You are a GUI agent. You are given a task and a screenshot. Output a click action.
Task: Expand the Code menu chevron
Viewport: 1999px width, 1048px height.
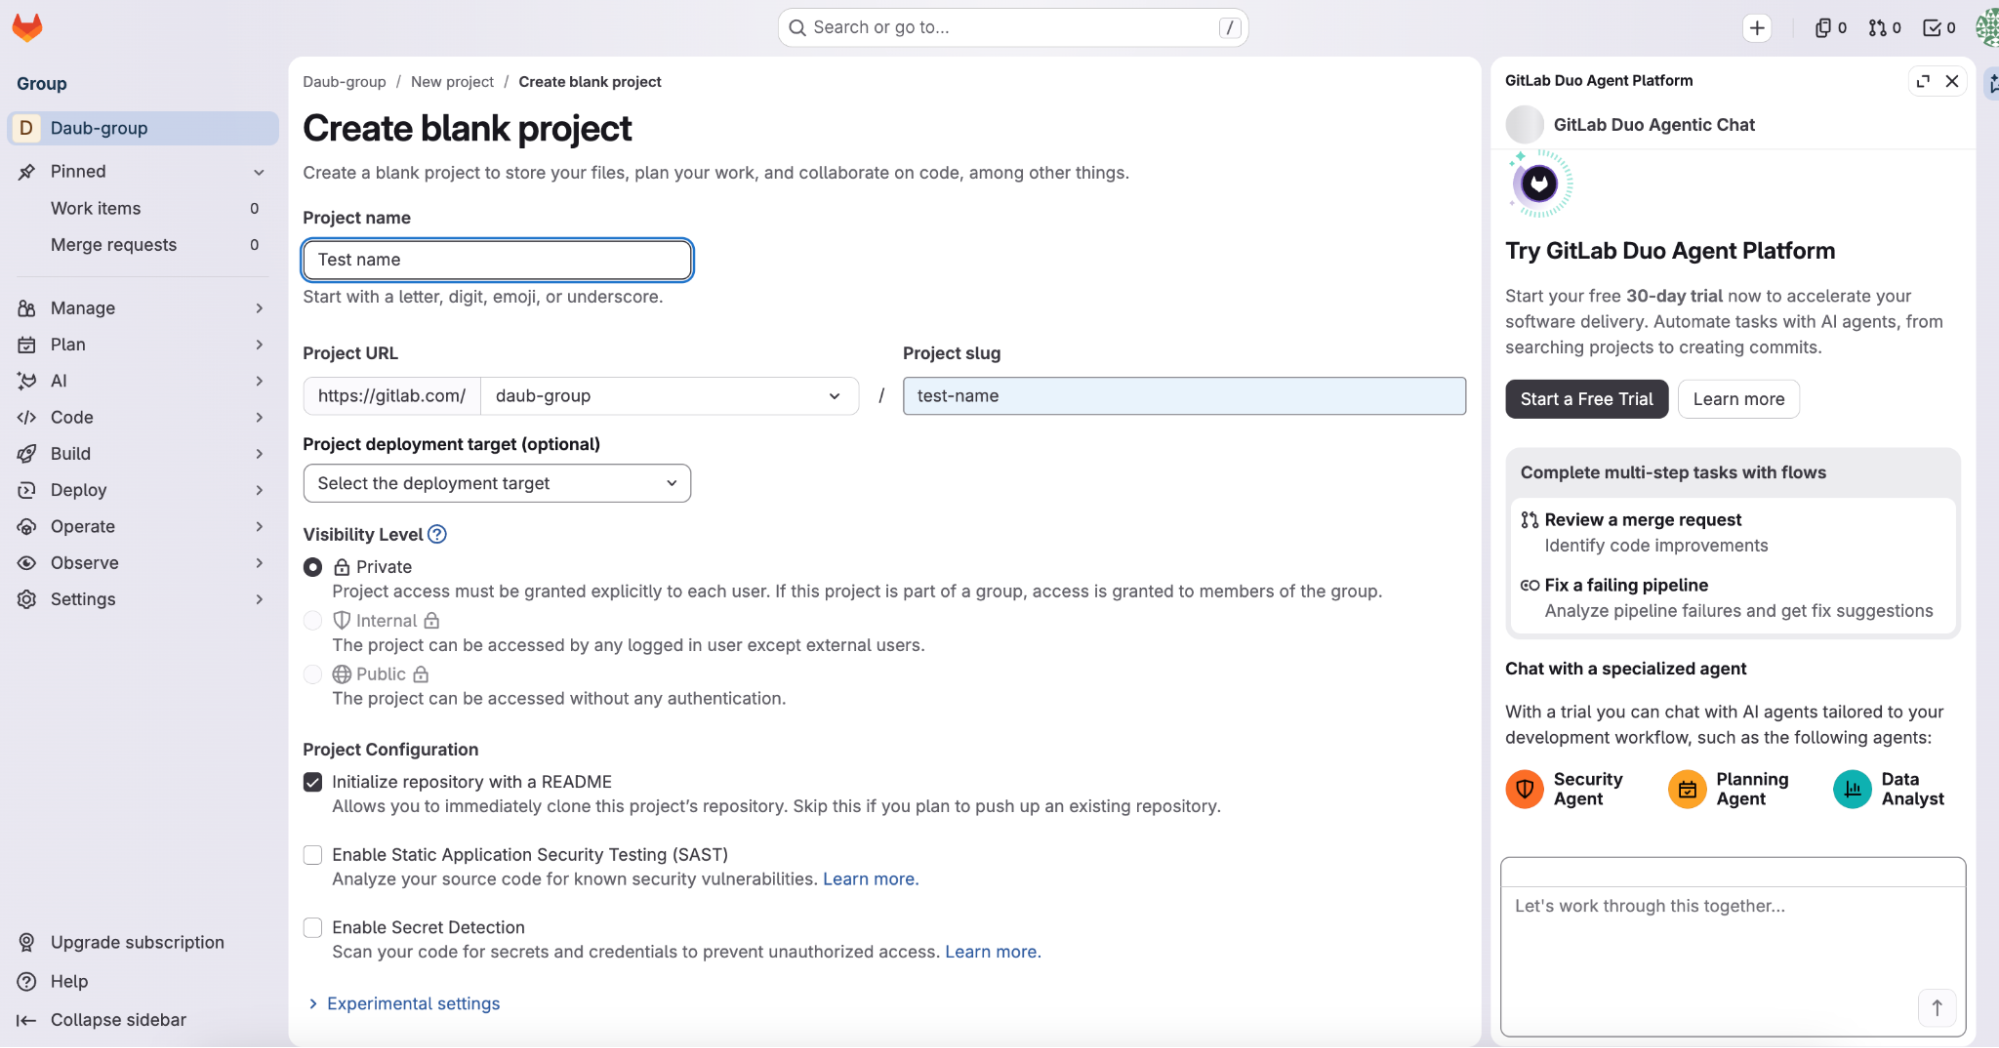tap(259, 418)
